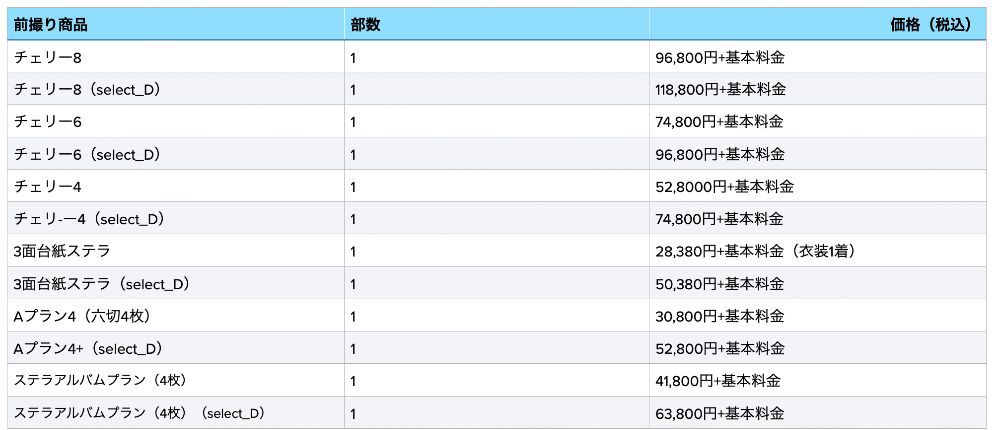Image resolution: width=1000 pixels, height=430 pixels.
Task: Click the 部数 column header
Action: tap(365, 24)
